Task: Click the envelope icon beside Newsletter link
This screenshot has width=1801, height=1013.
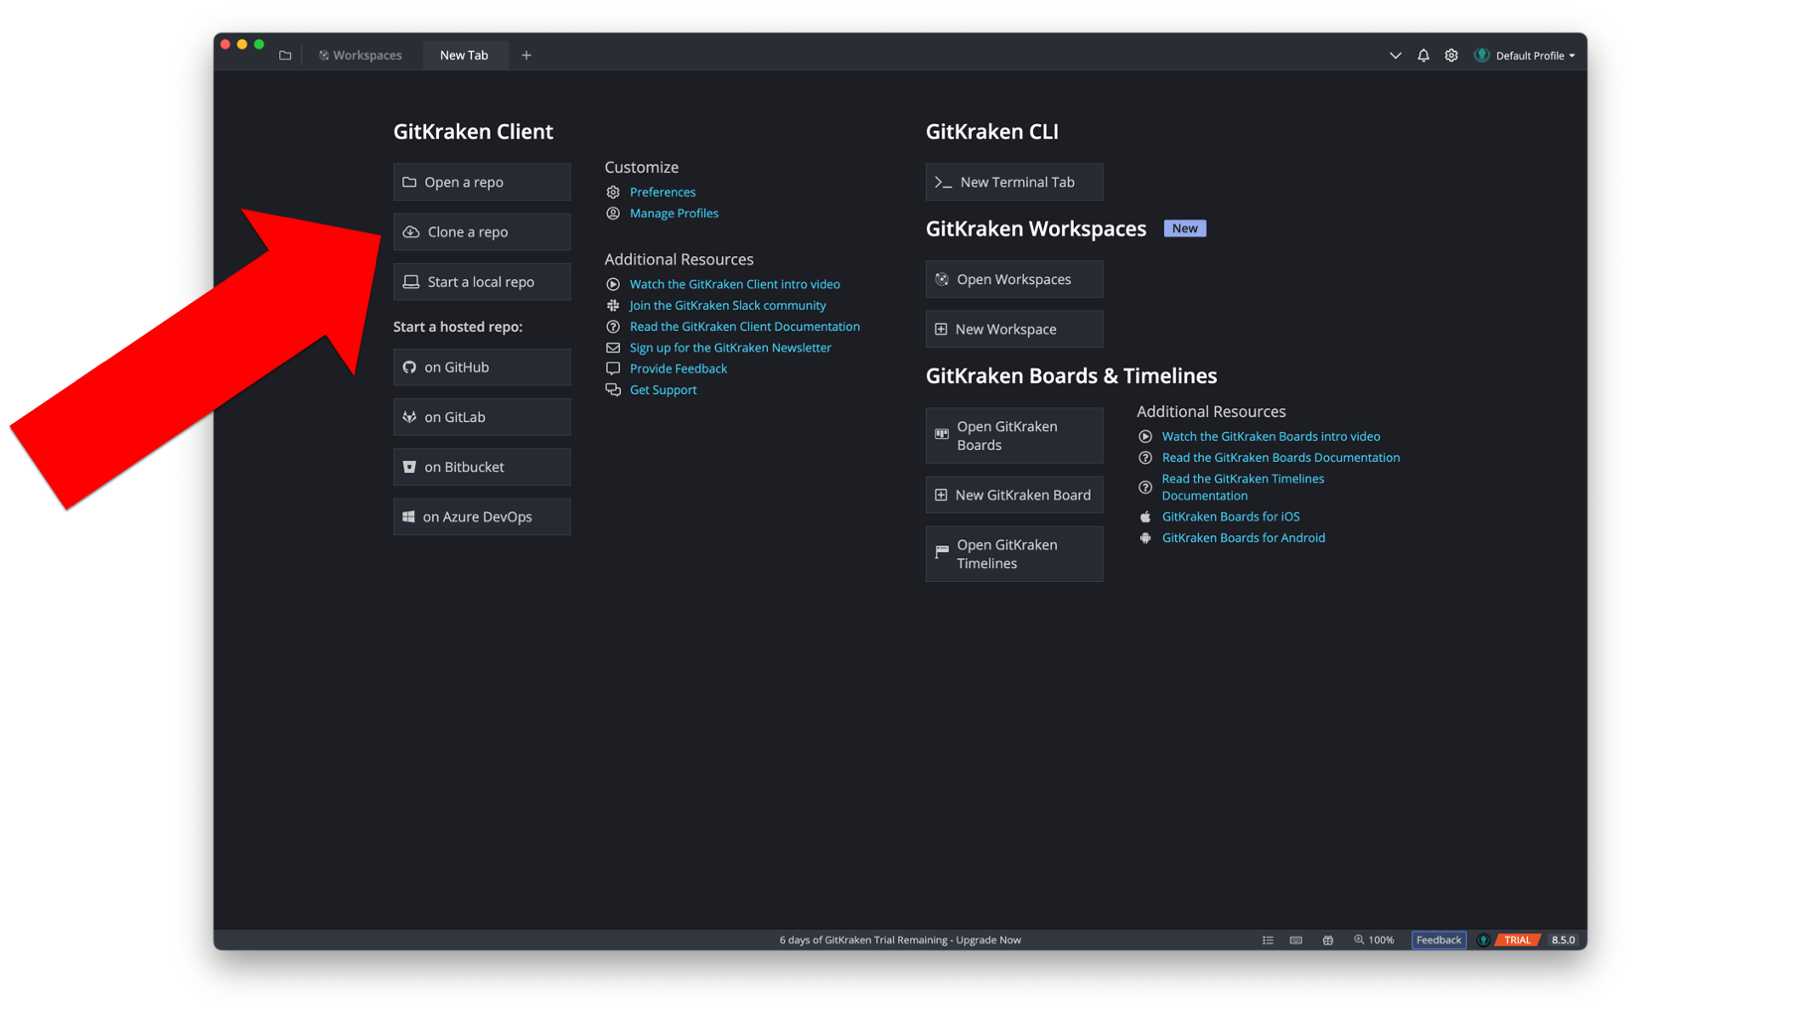Action: point(613,348)
